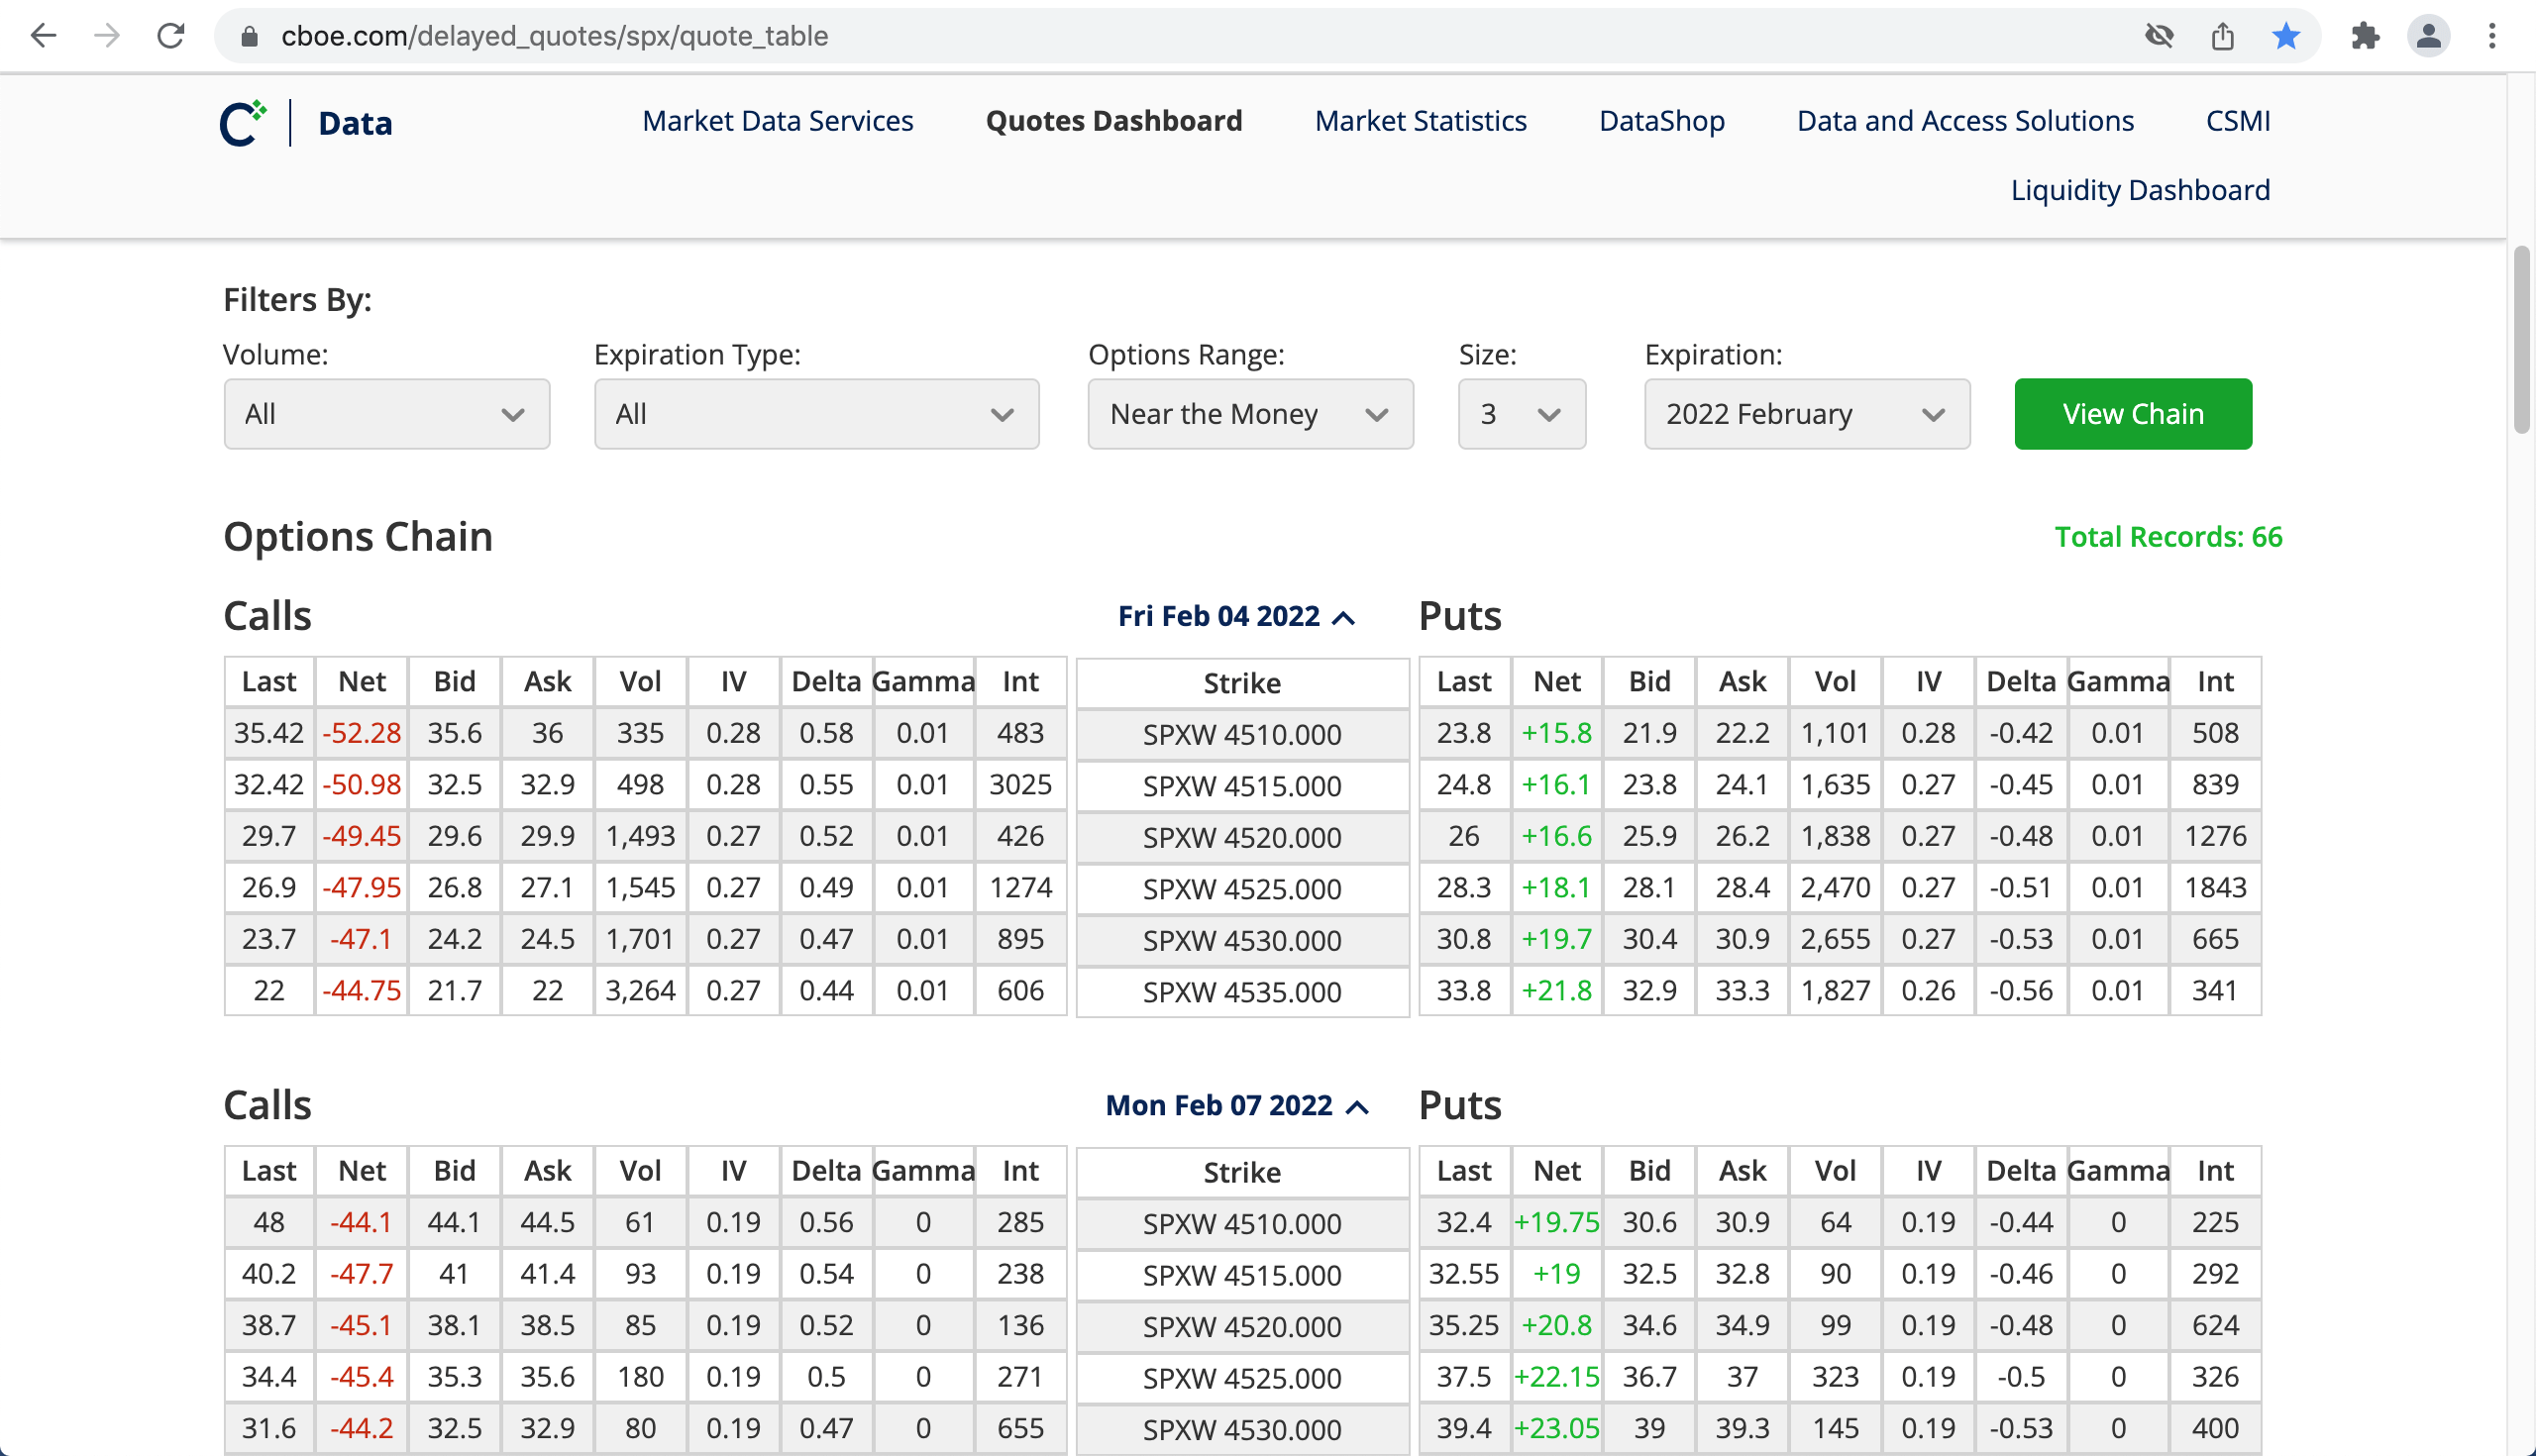Open the extensions puzzle icon
This screenshot has width=2536, height=1456.
click(x=2365, y=36)
